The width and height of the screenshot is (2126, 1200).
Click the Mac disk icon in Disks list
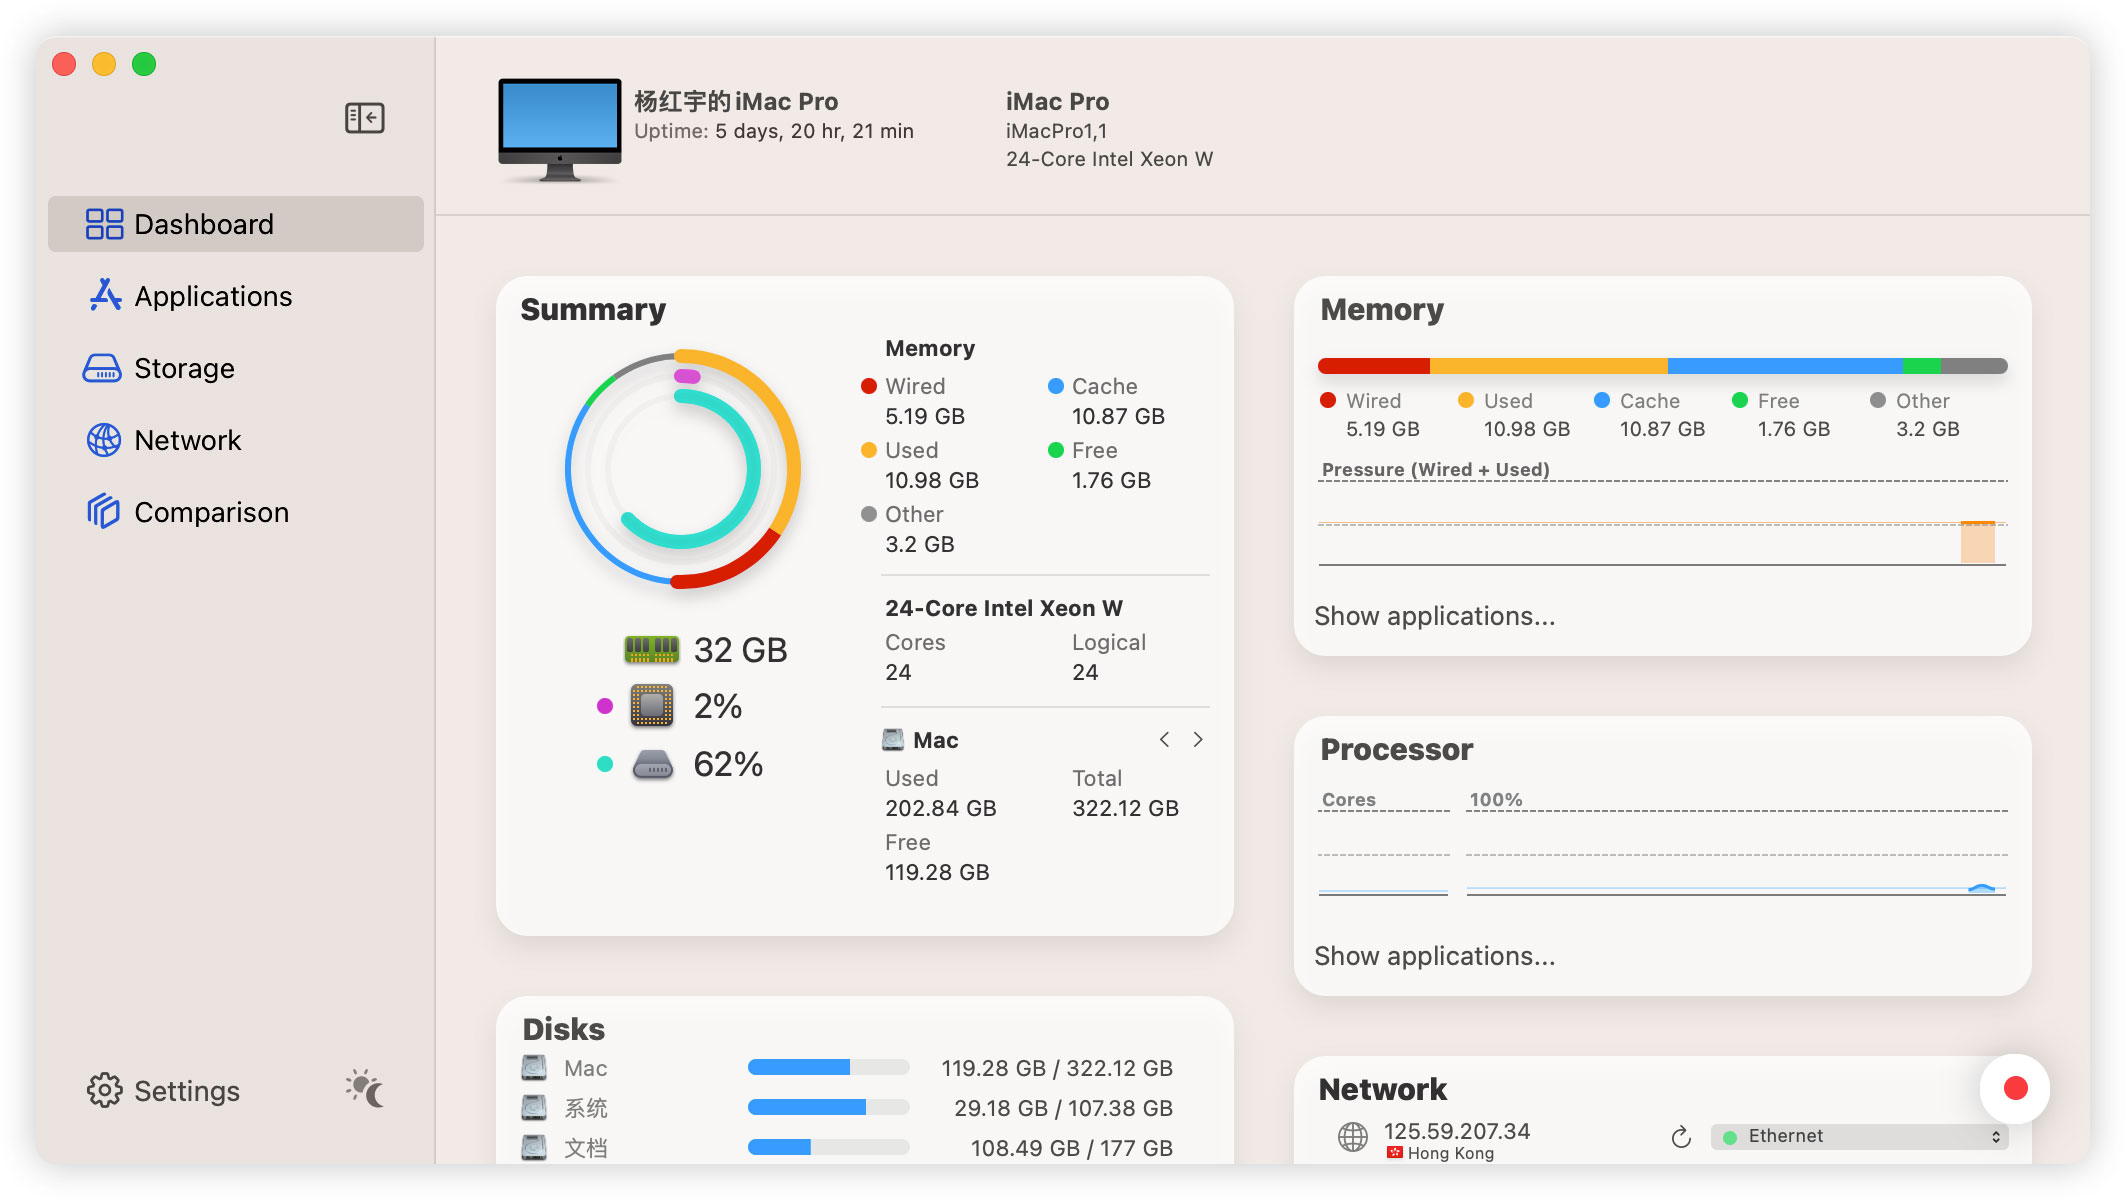pyautogui.click(x=534, y=1068)
